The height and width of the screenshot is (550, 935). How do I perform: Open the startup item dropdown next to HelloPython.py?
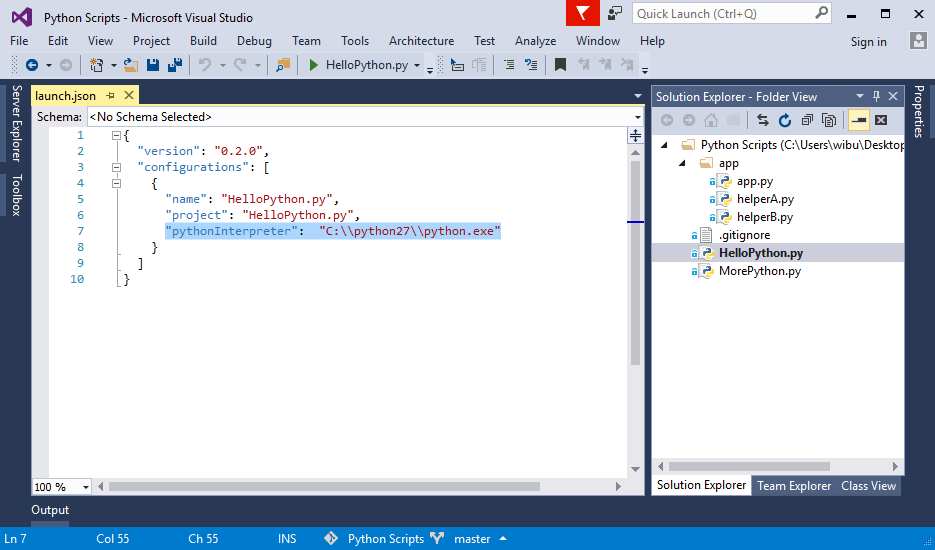pyautogui.click(x=417, y=66)
